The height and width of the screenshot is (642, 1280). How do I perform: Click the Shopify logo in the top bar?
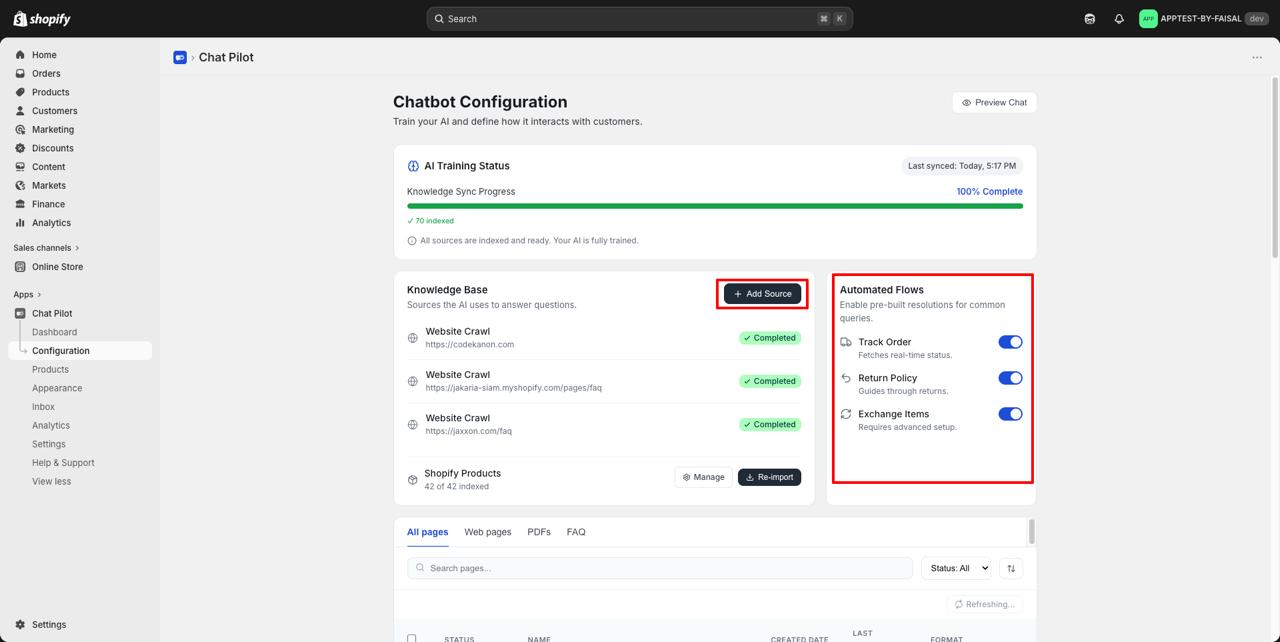click(42, 19)
